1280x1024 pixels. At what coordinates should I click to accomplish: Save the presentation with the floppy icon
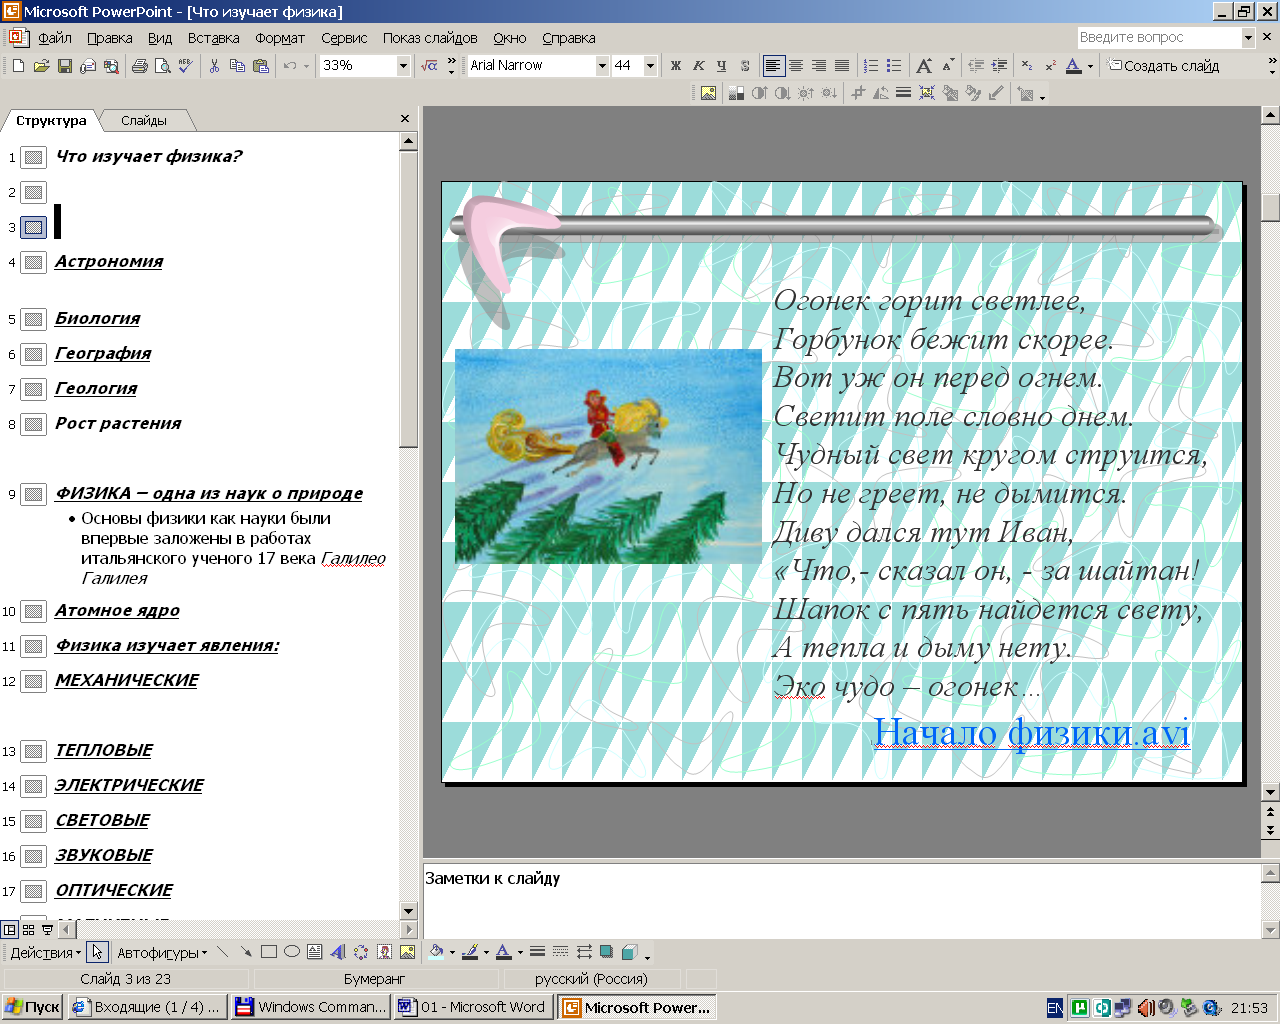tap(64, 66)
